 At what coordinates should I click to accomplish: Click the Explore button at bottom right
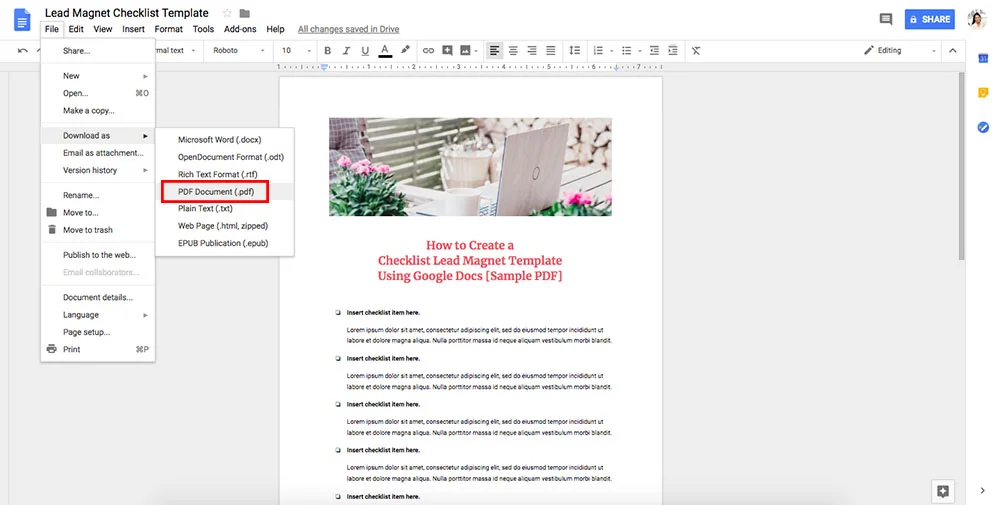[x=943, y=491]
